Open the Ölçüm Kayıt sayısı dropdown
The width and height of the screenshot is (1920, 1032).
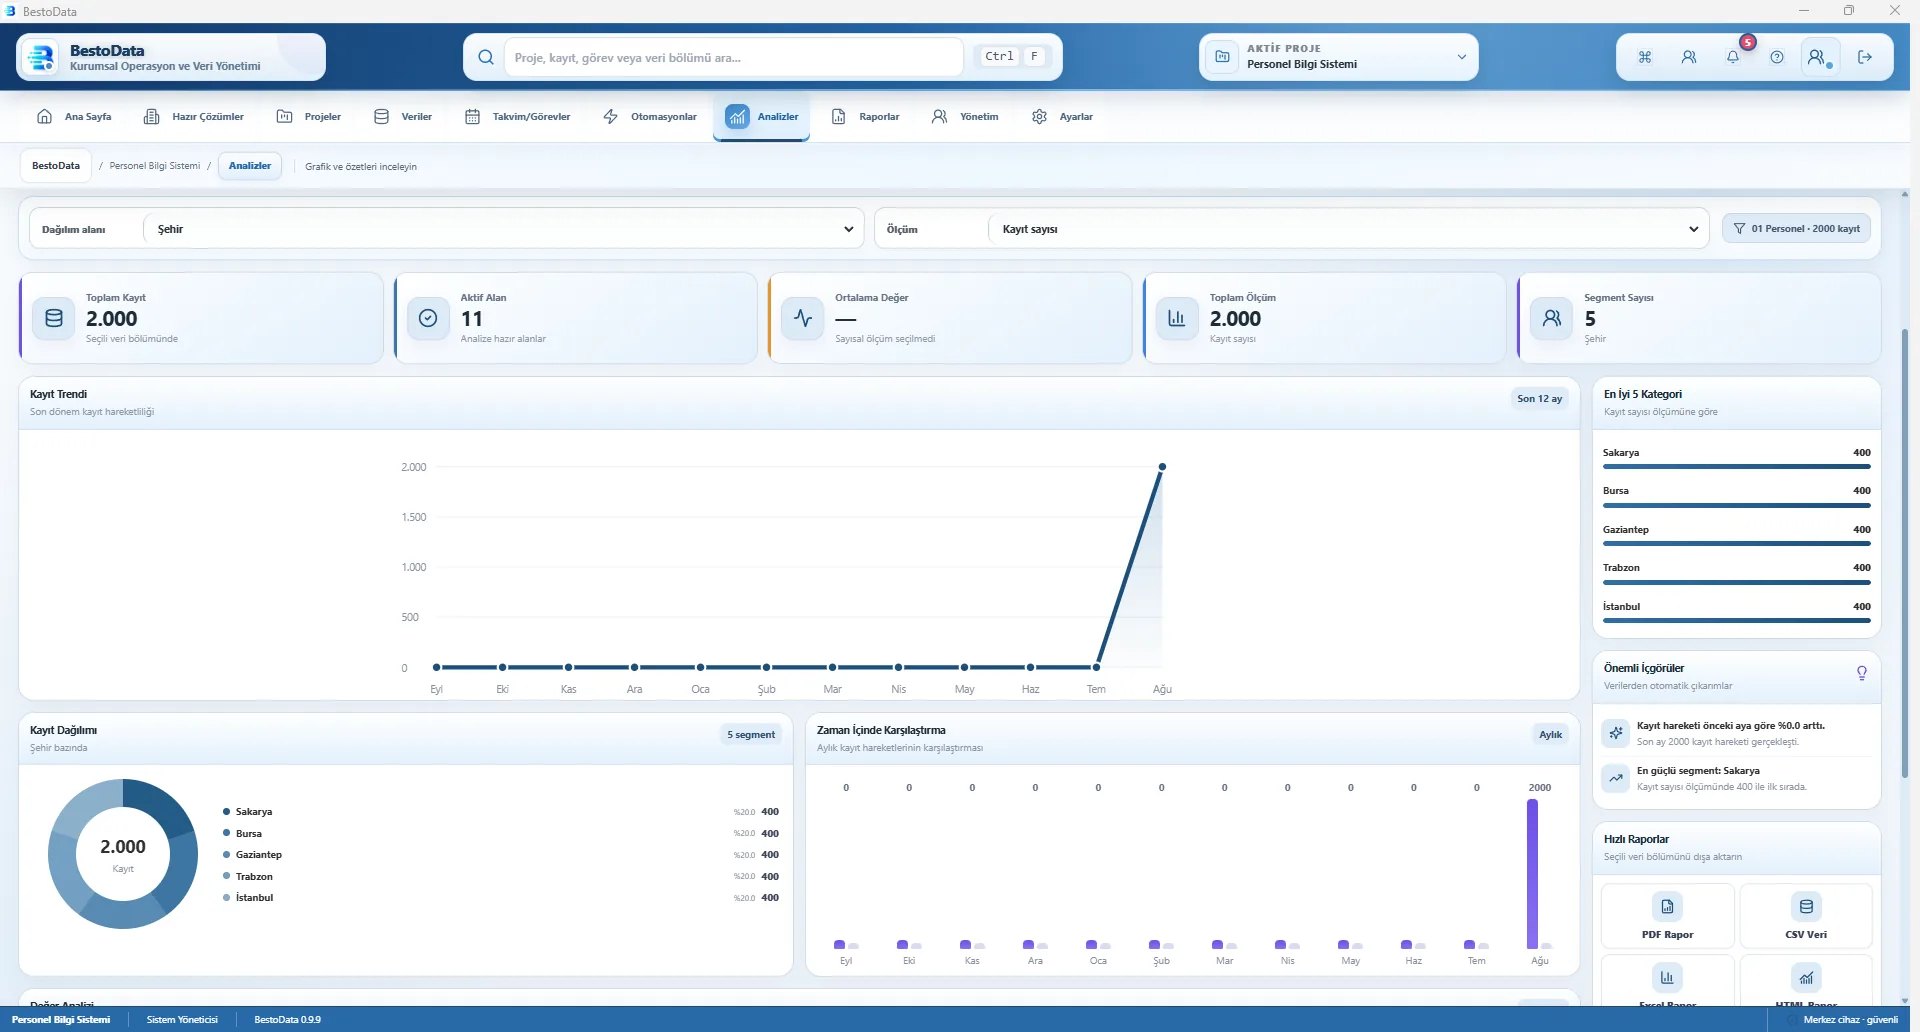(1347, 229)
